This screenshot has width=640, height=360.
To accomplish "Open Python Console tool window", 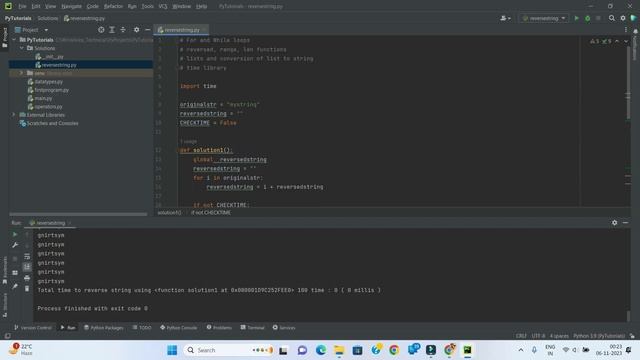I will click(179, 327).
